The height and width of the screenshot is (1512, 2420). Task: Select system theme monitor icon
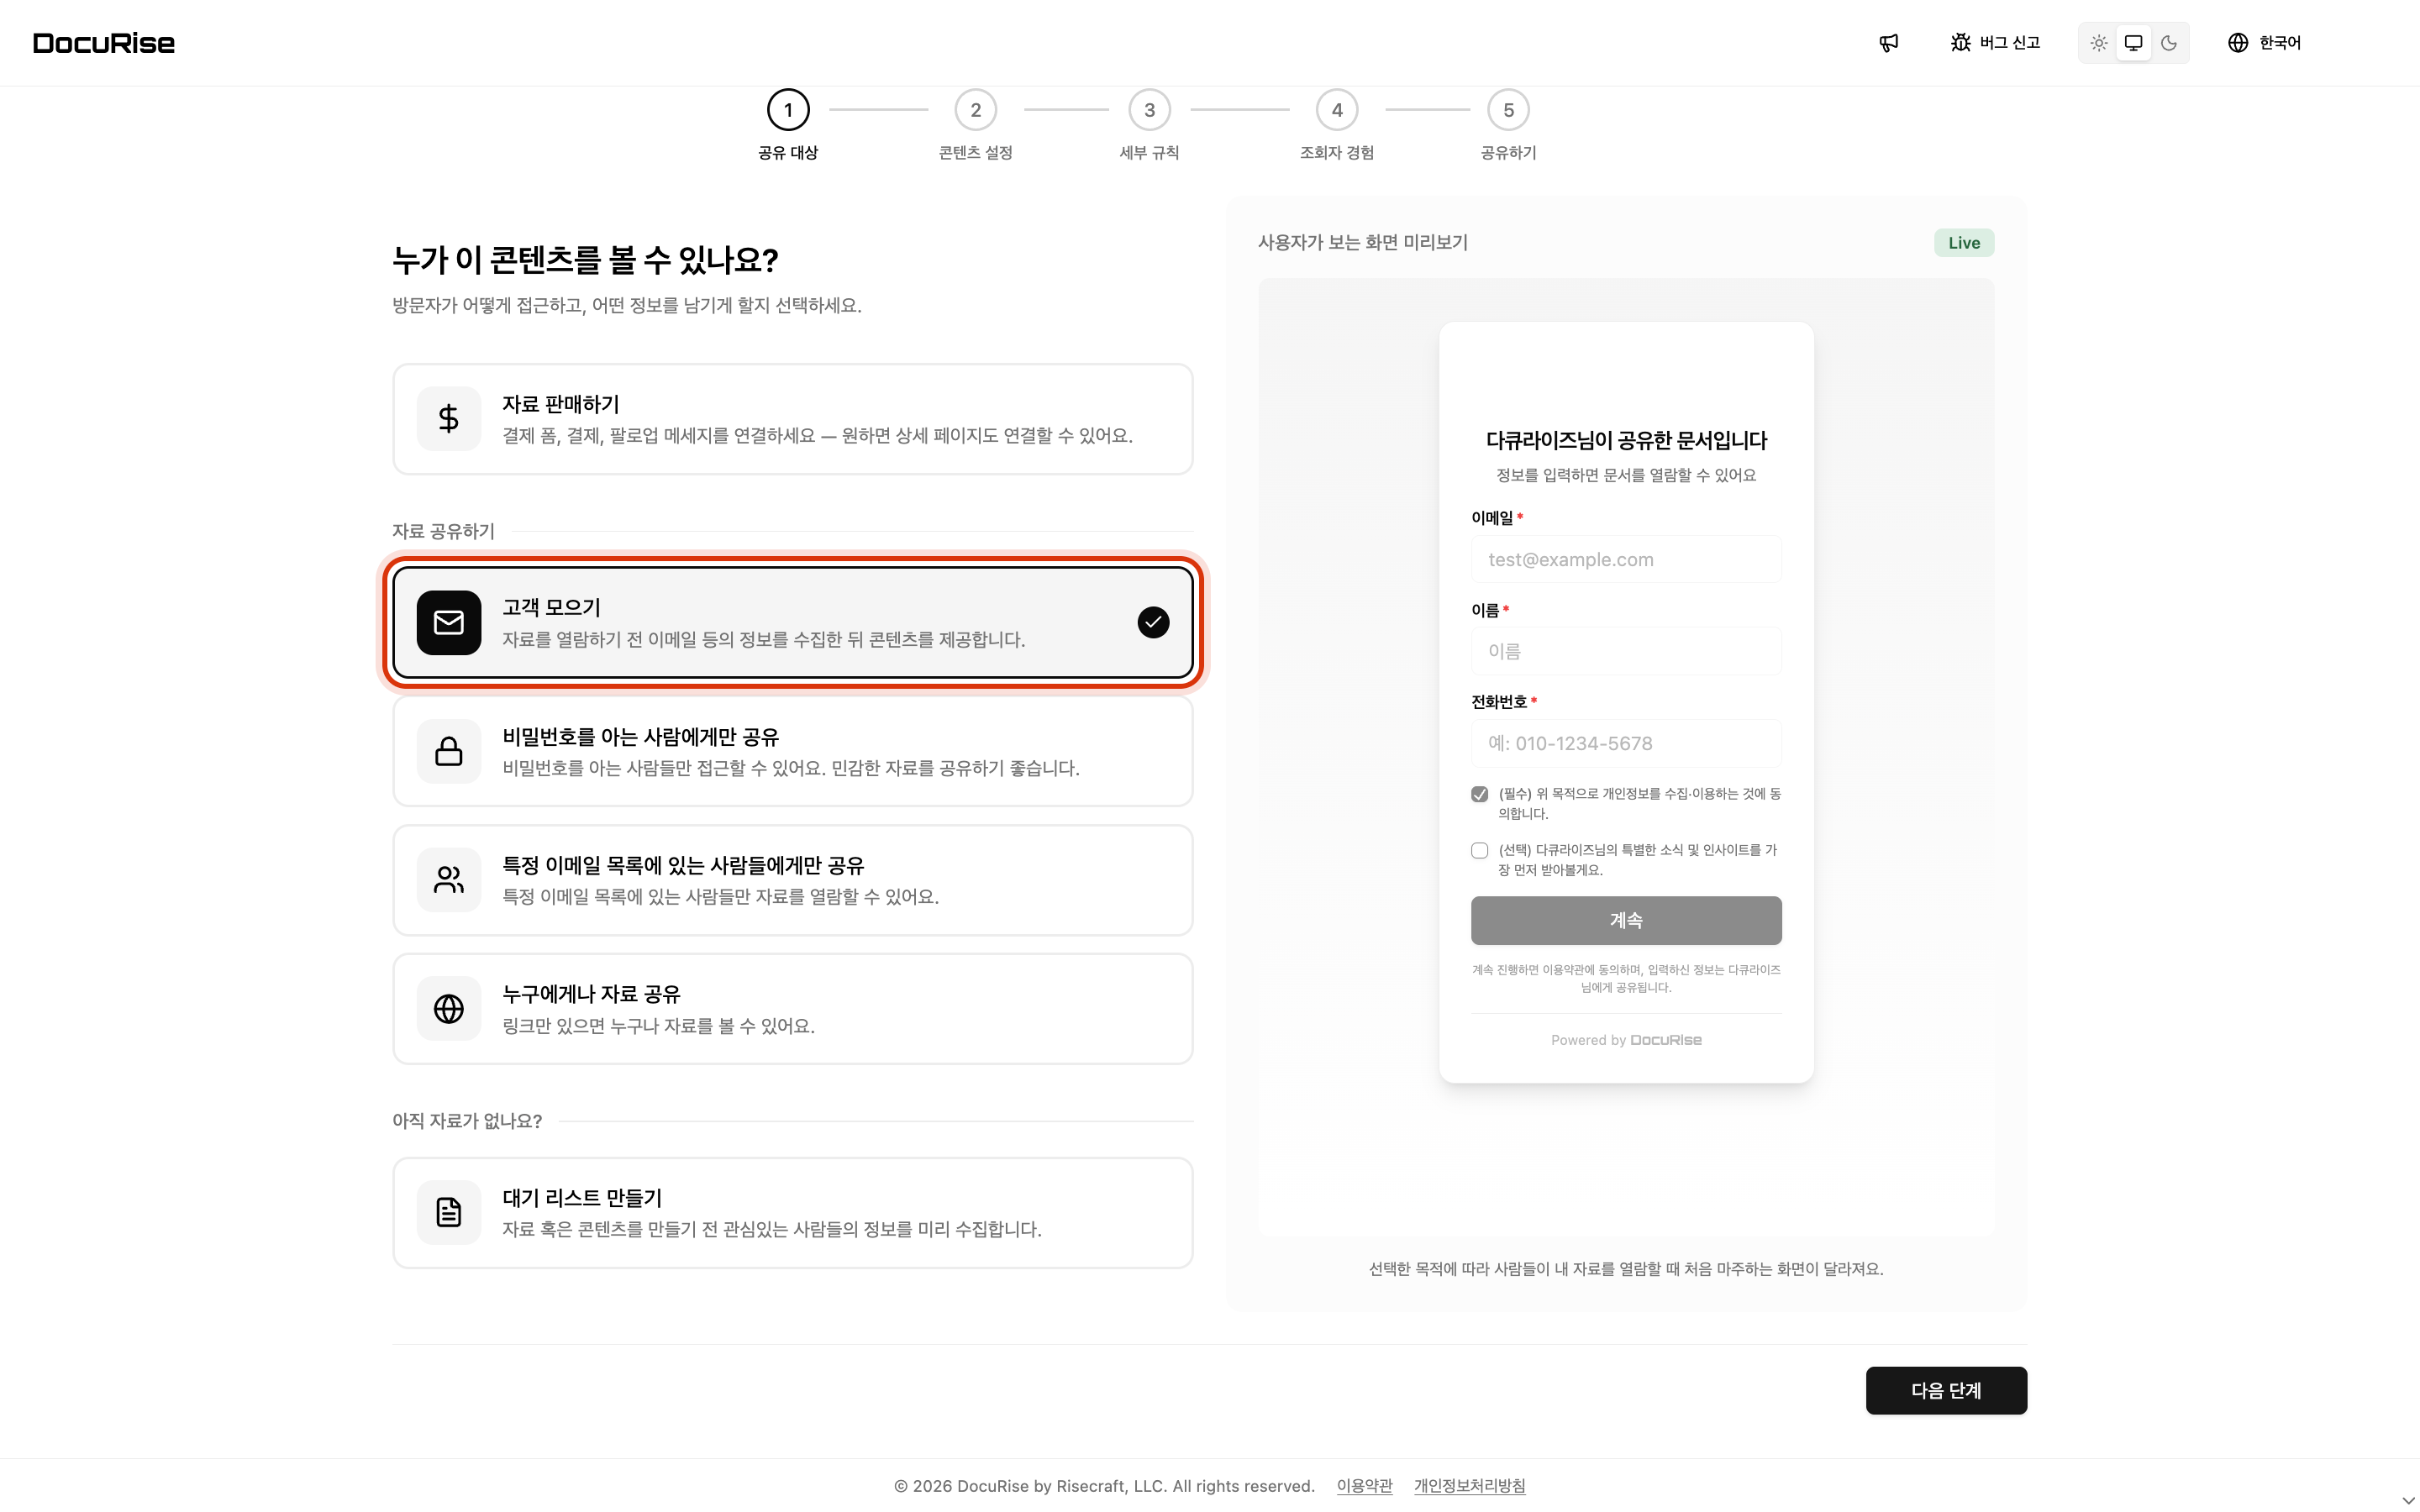point(2133,43)
